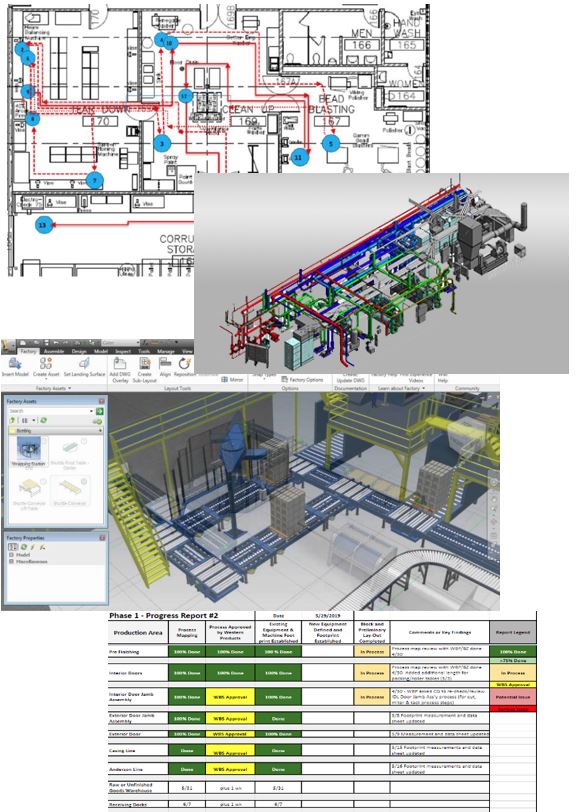Click the green go arrow beside Search
581x812 pixels.
point(99,411)
